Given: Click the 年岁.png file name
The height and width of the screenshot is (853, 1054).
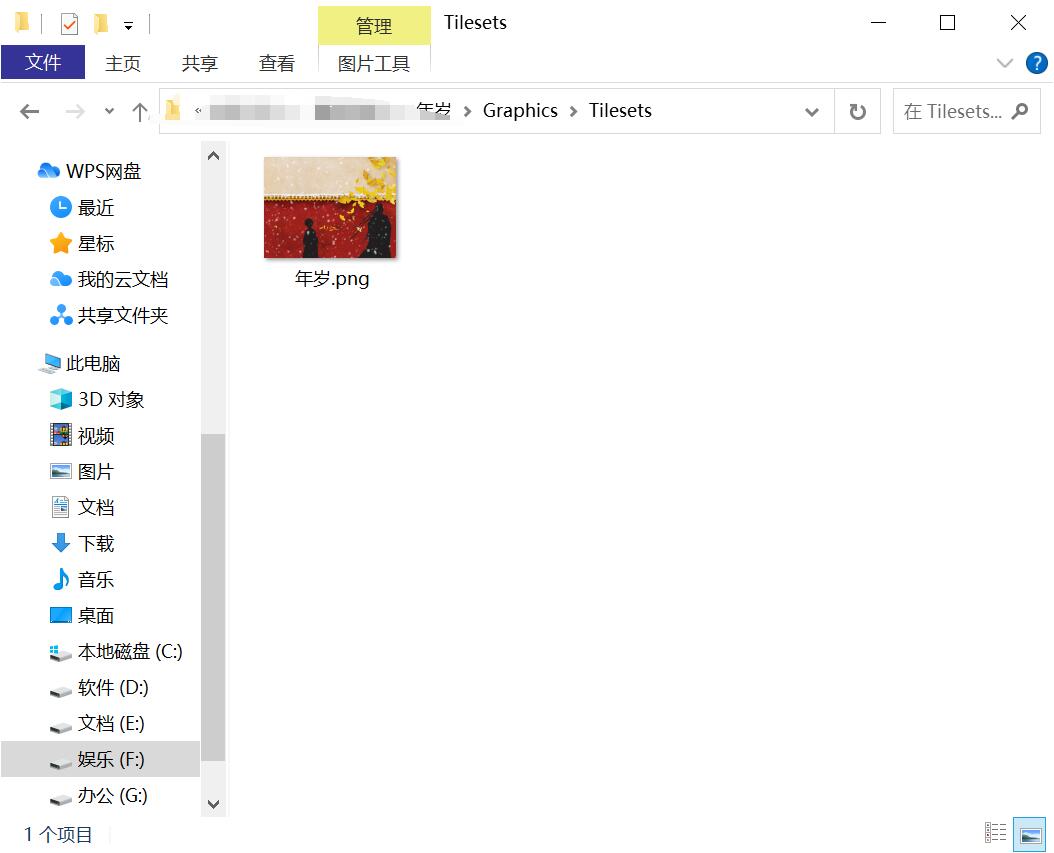Looking at the screenshot, I should tap(332, 278).
